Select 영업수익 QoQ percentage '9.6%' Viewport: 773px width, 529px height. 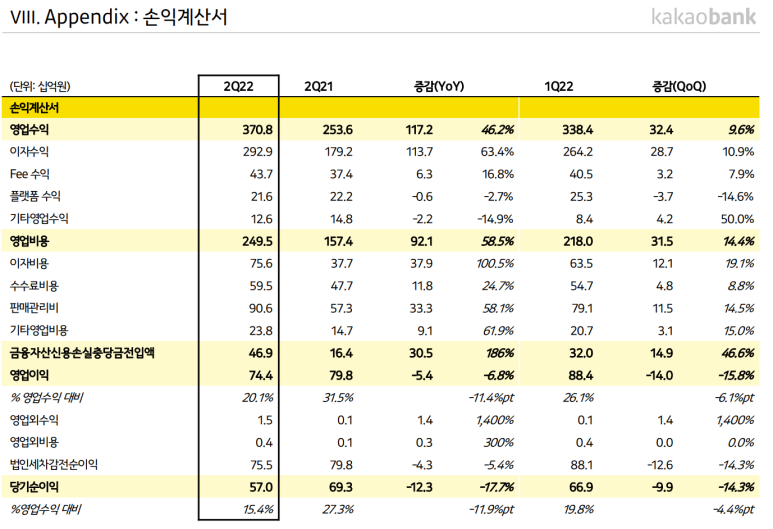[x=741, y=130]
